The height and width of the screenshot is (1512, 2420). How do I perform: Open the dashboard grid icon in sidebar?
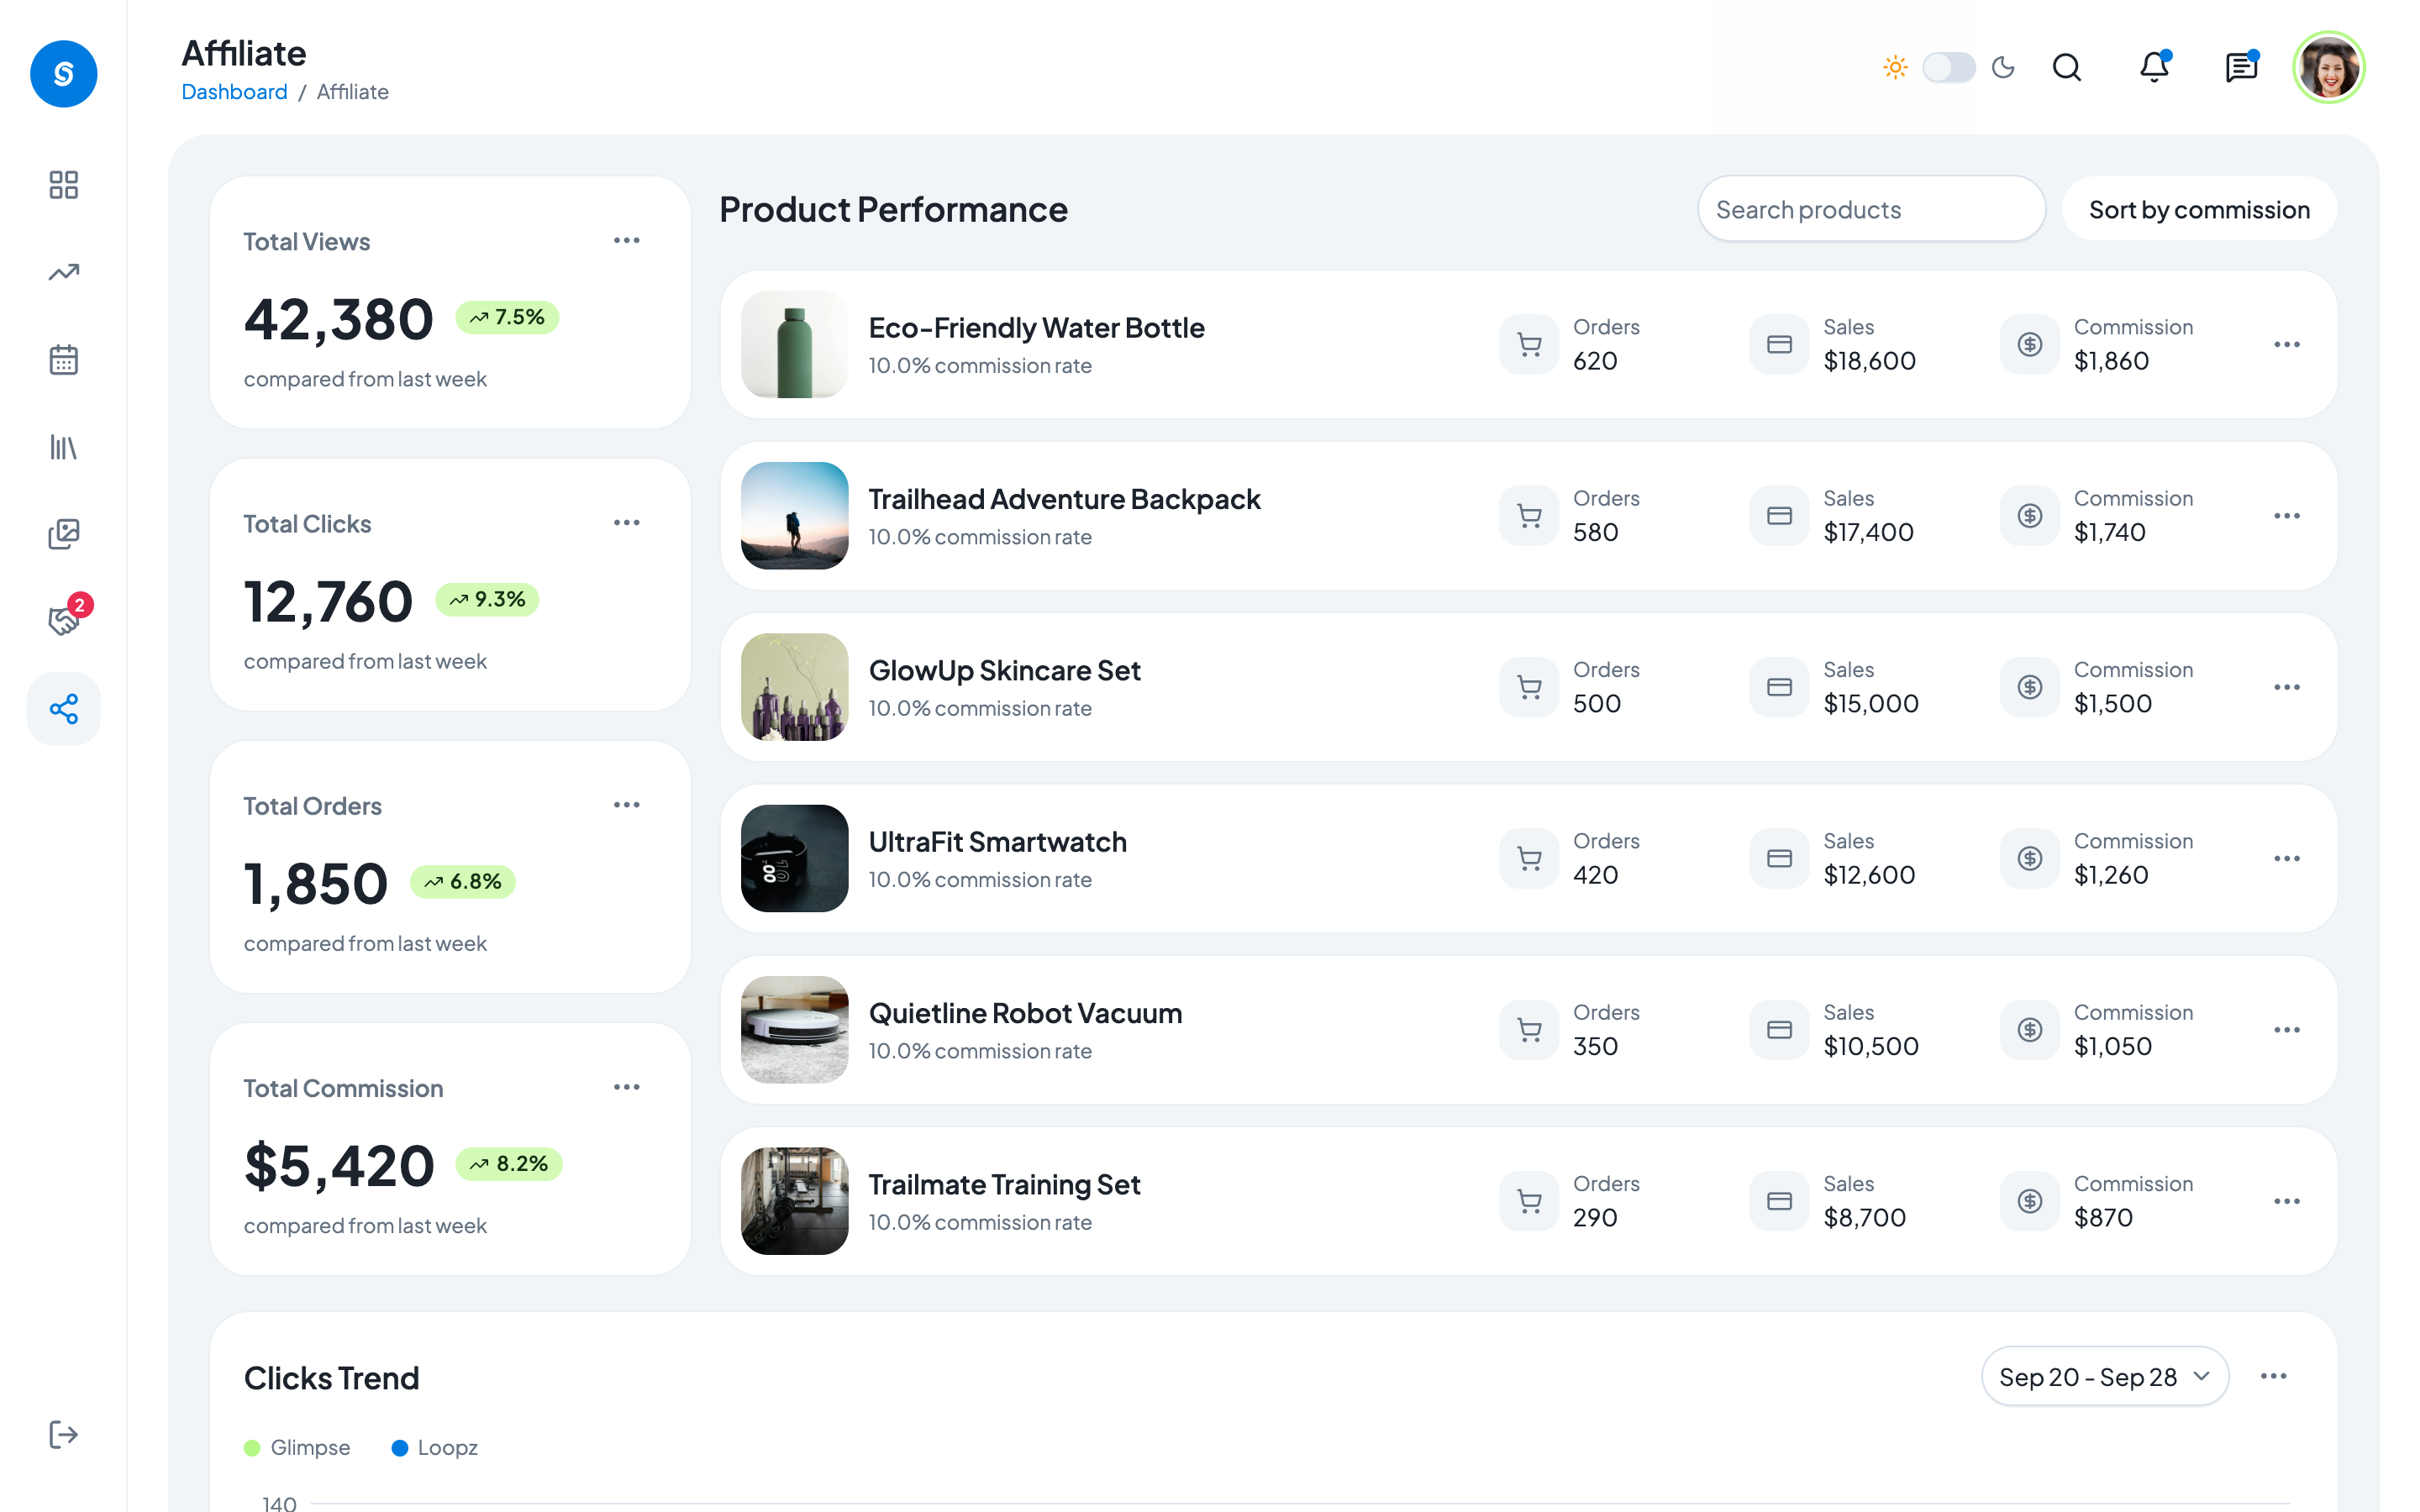pos(63,185)
